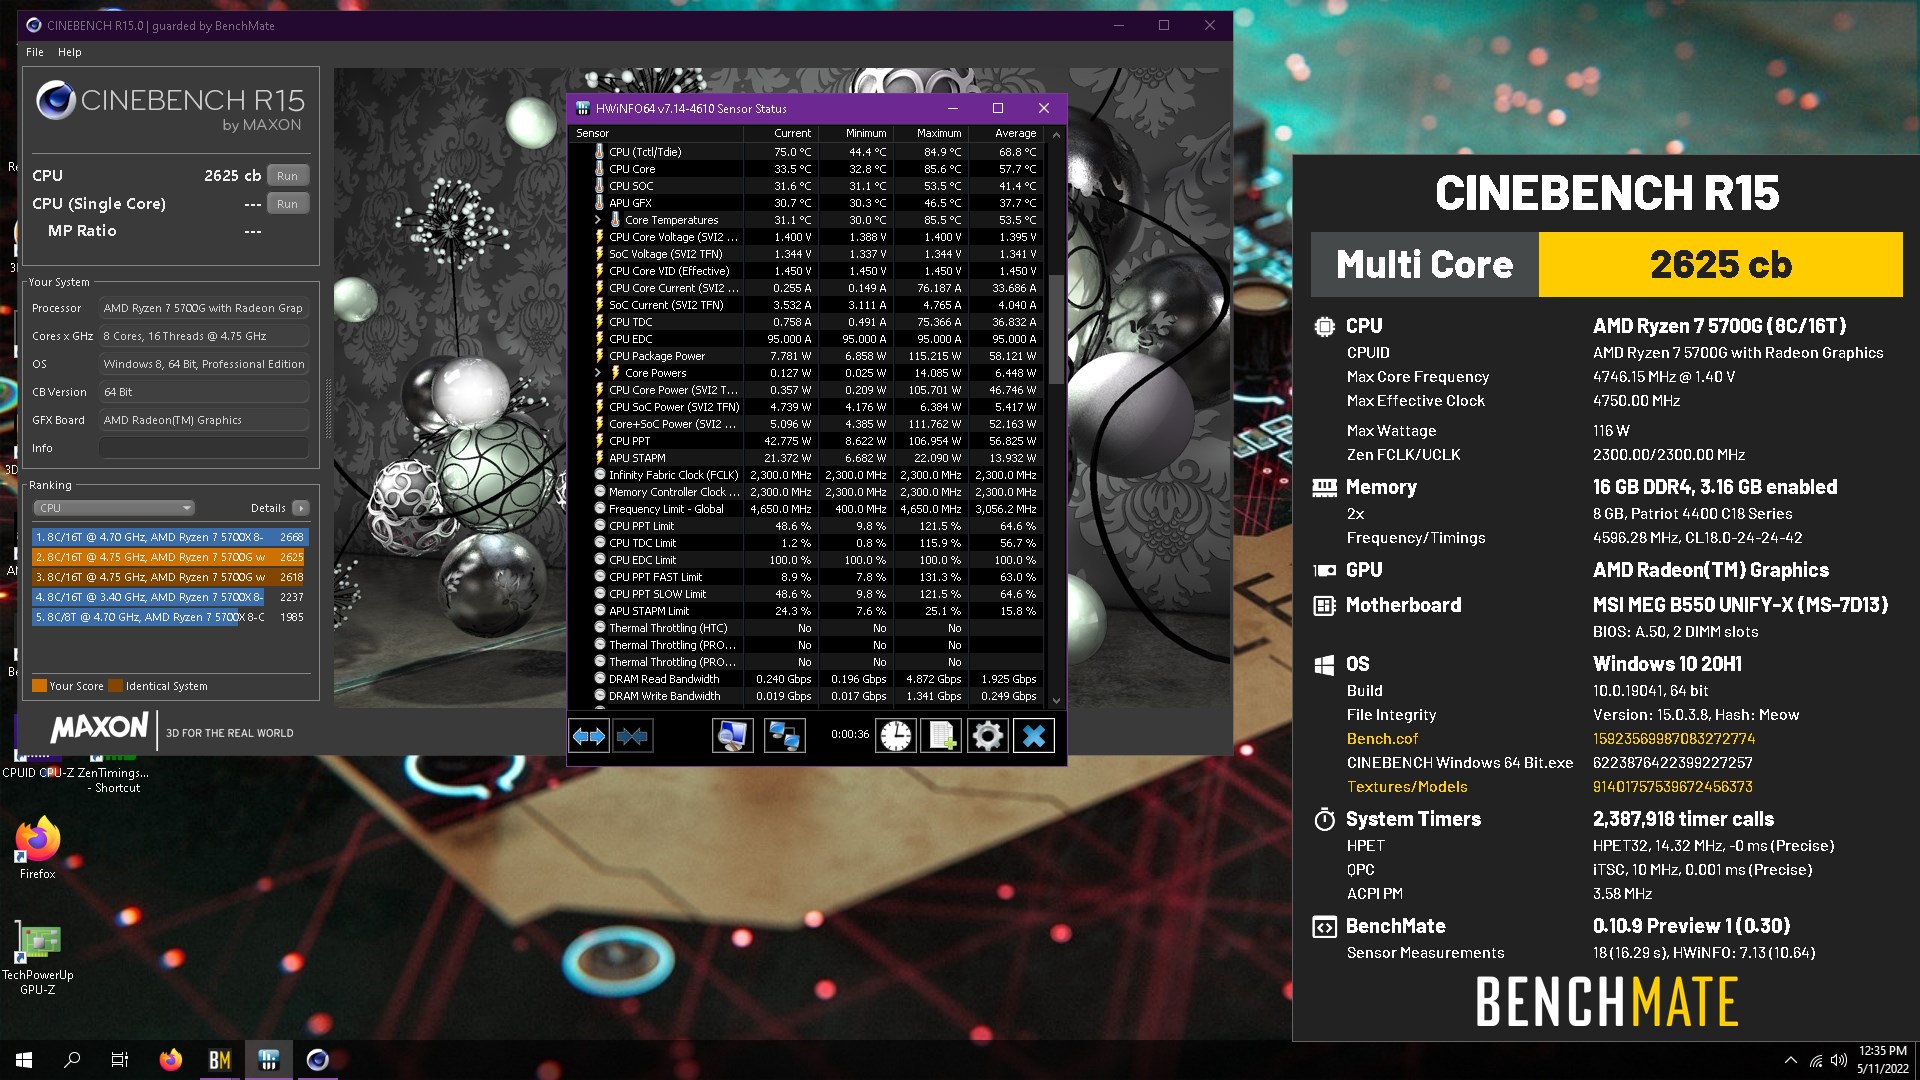Expand HWiNFO columns with blue arrows button
Screen dimensions: 1920x1080
click(588, 737)
